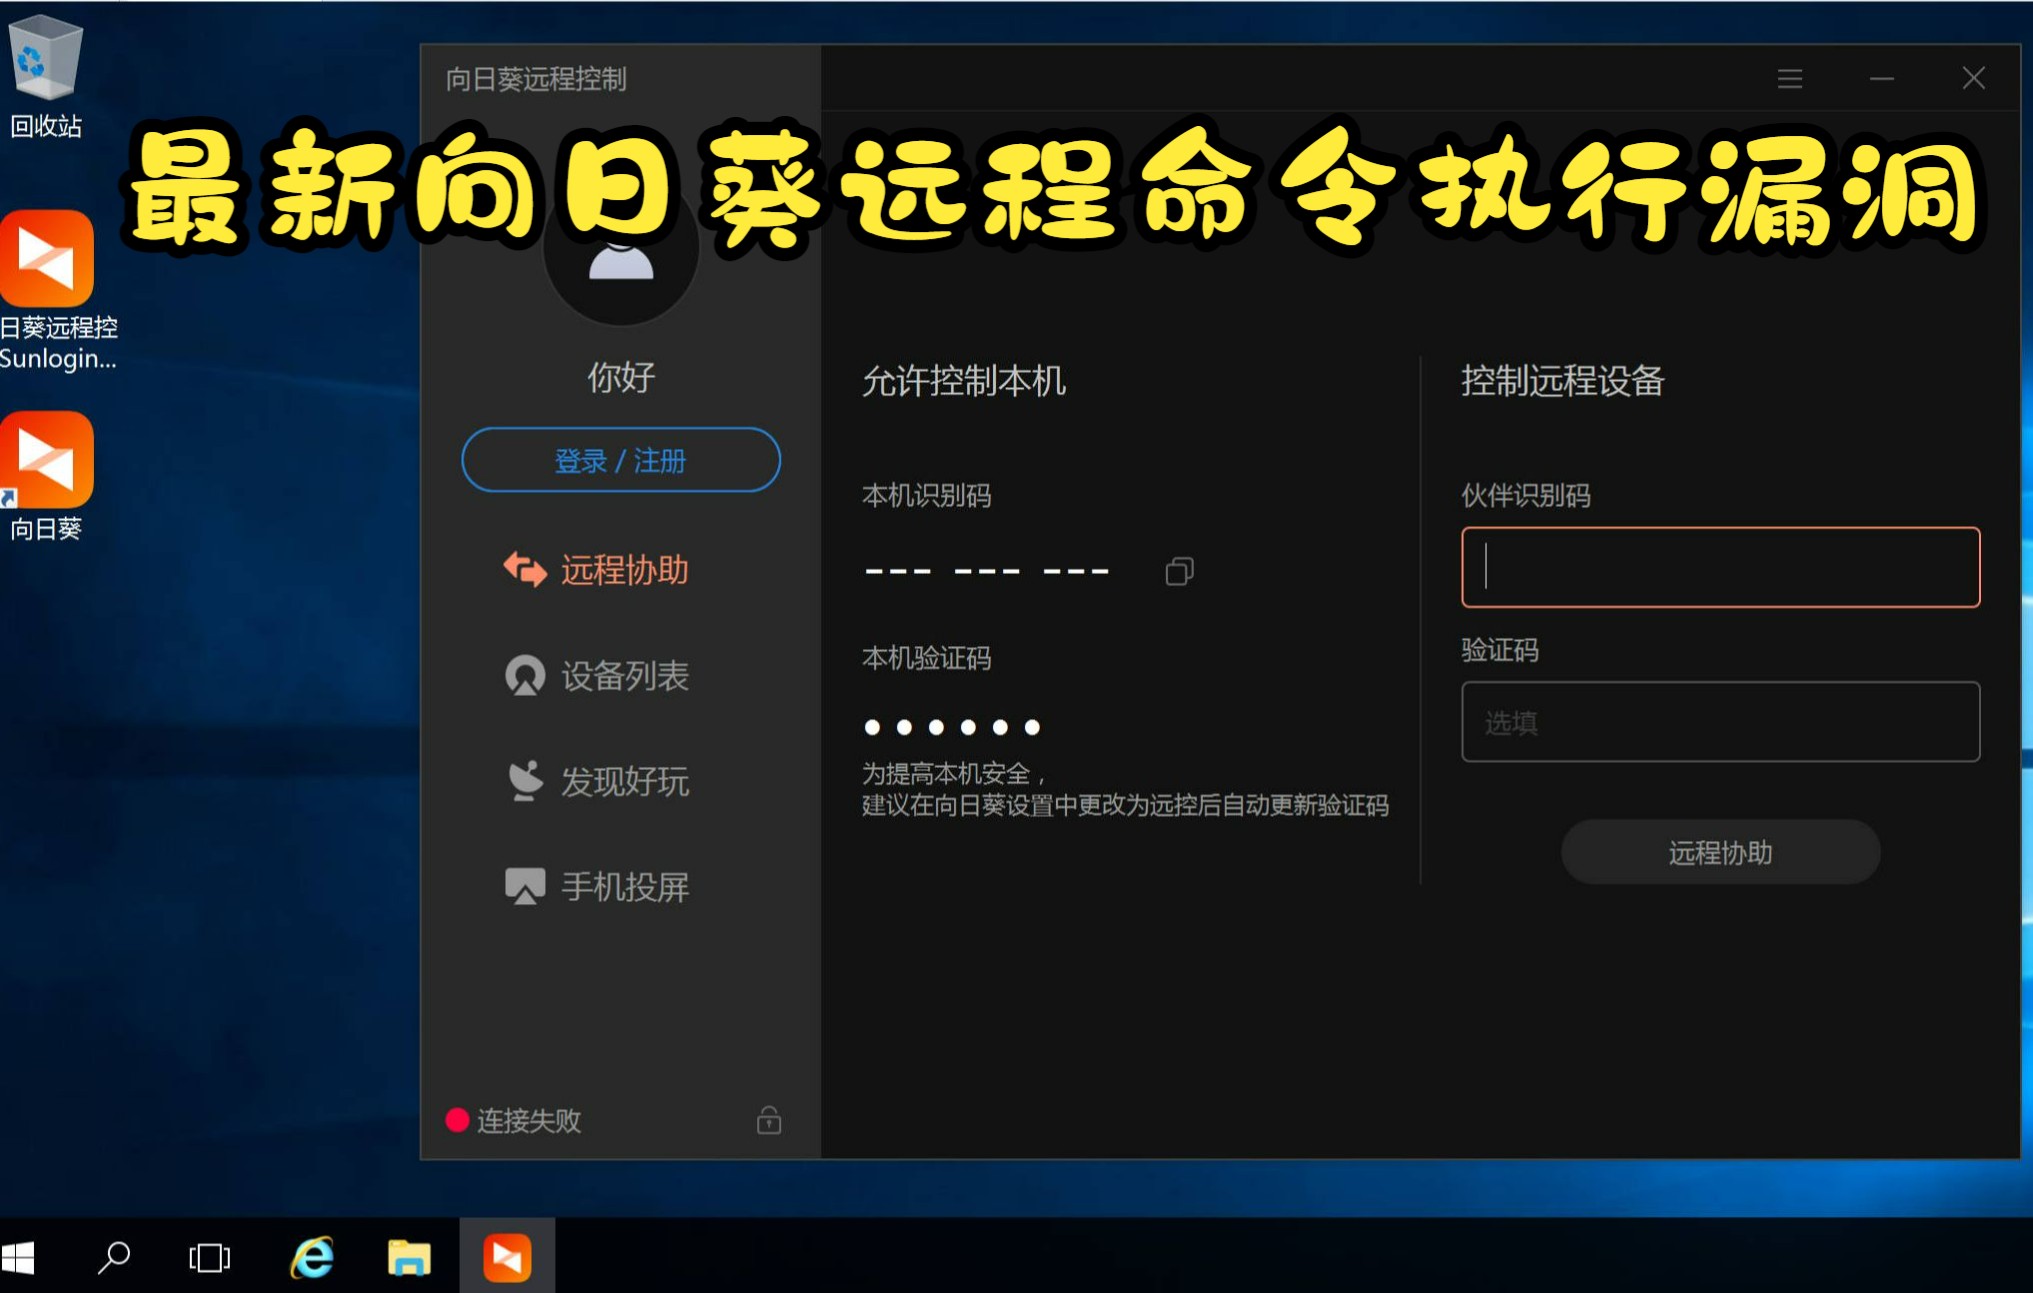Click the 本机验证码 label

coord(927,658)
